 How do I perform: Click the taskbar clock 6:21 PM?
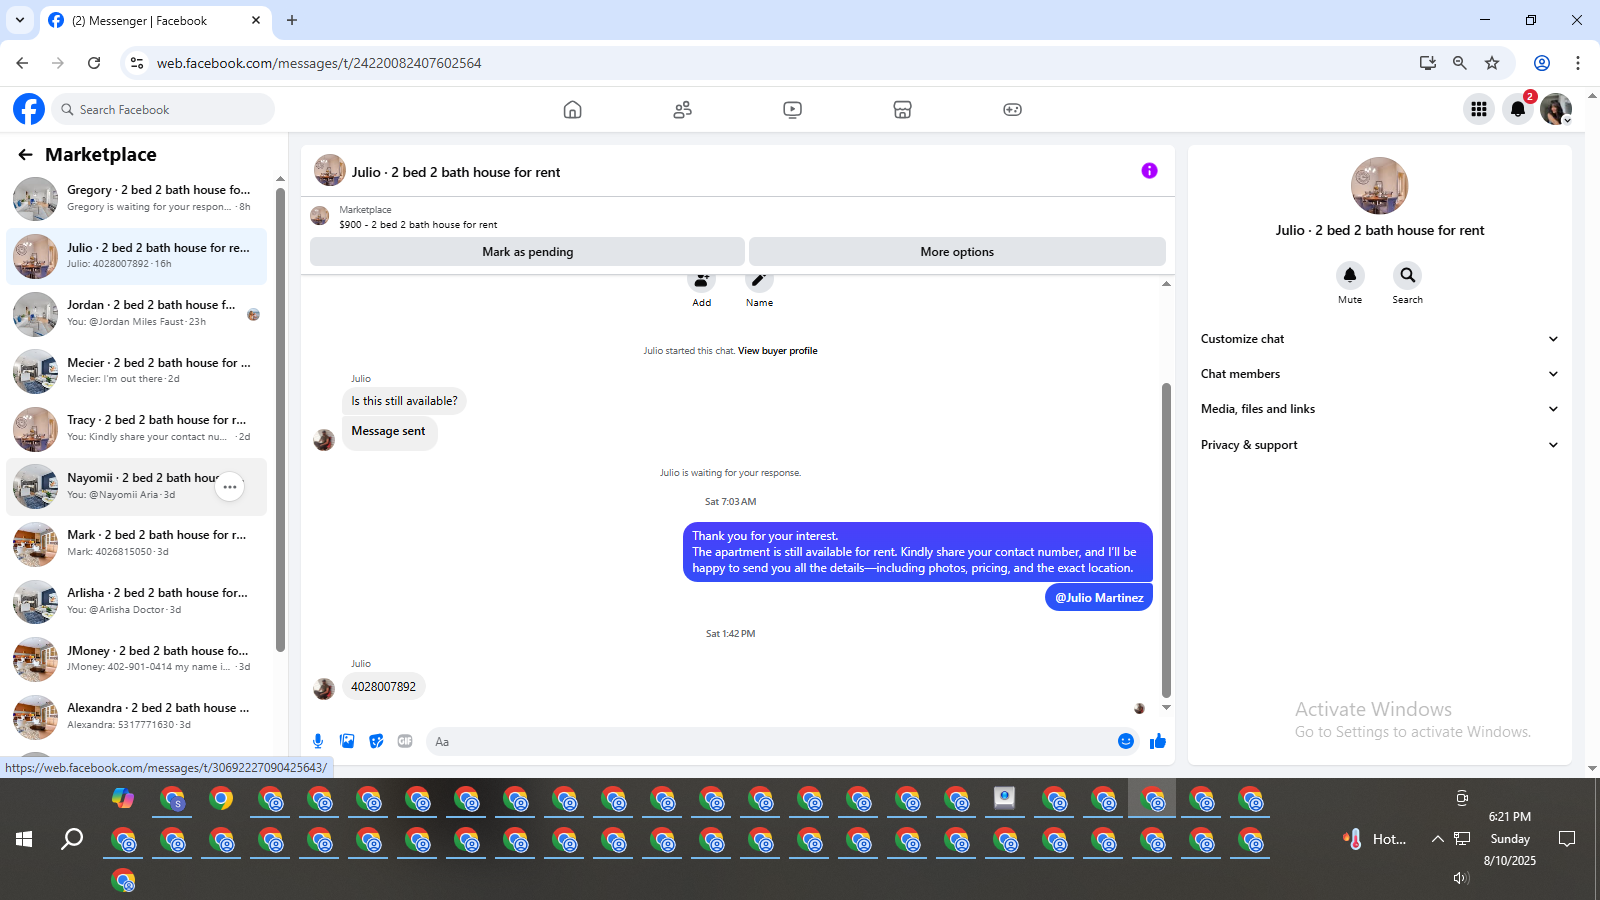(1509, 817)
